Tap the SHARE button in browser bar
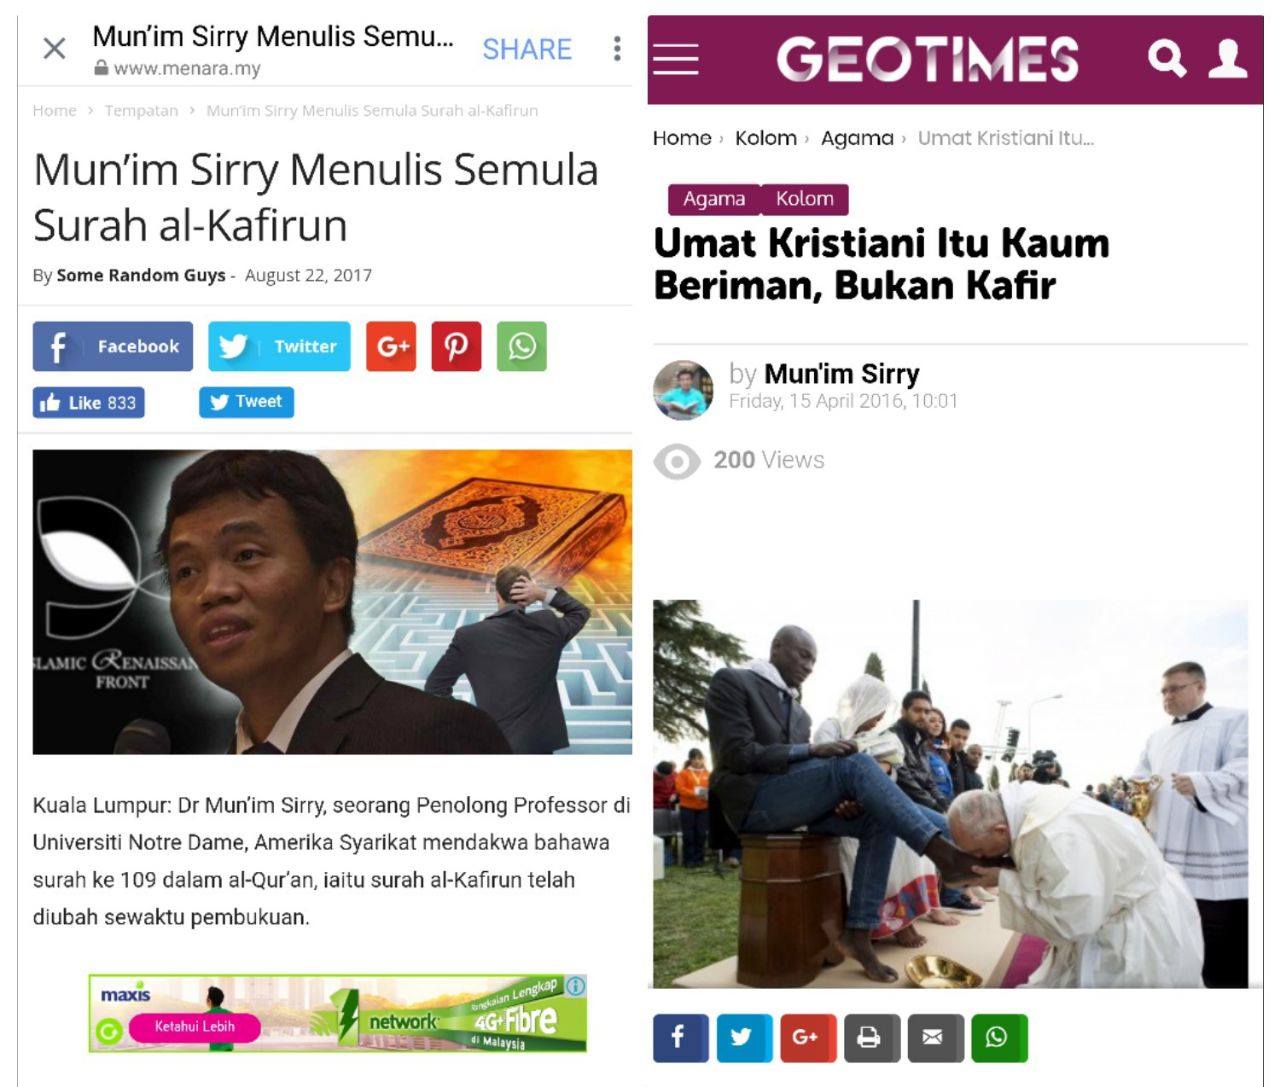The height and width of the screenshot is (1087, 1280). click(527, 49)
